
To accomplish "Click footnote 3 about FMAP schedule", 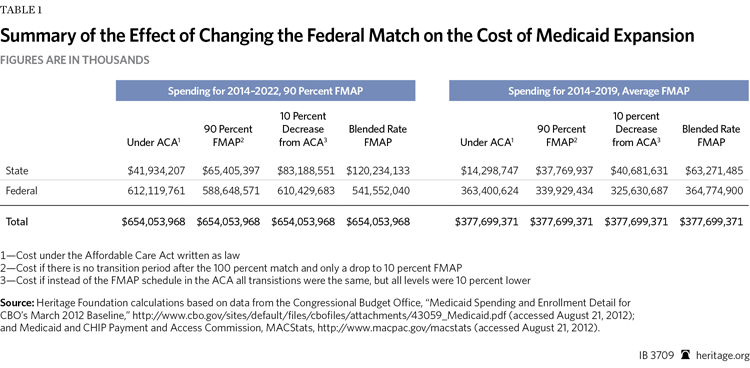I will click(265, 280).
